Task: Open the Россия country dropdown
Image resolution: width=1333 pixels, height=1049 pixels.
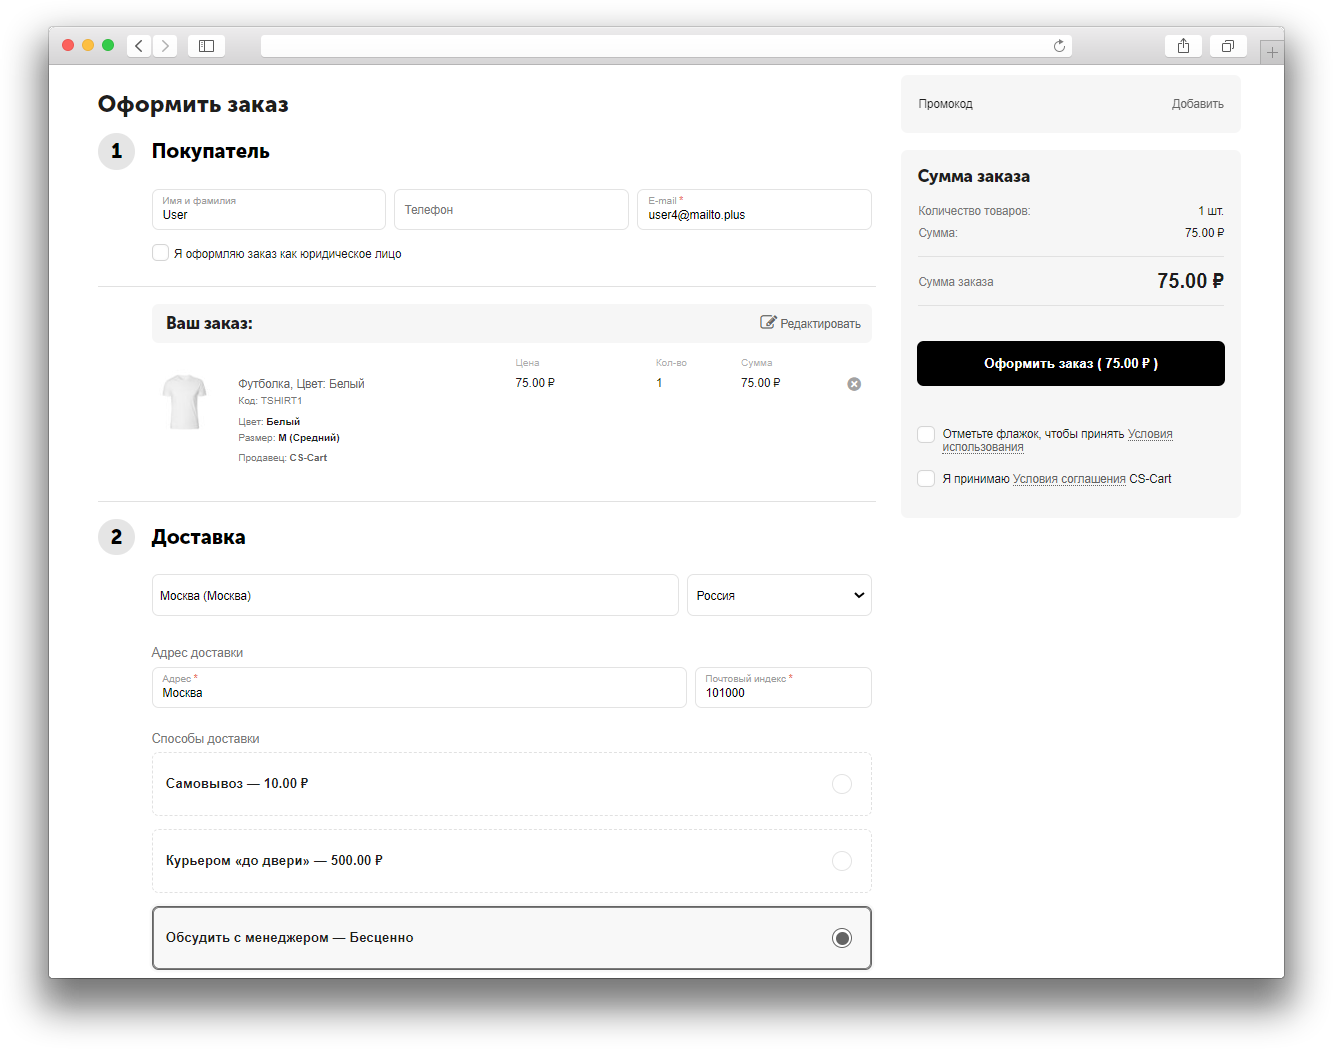Action: (779, 595)
